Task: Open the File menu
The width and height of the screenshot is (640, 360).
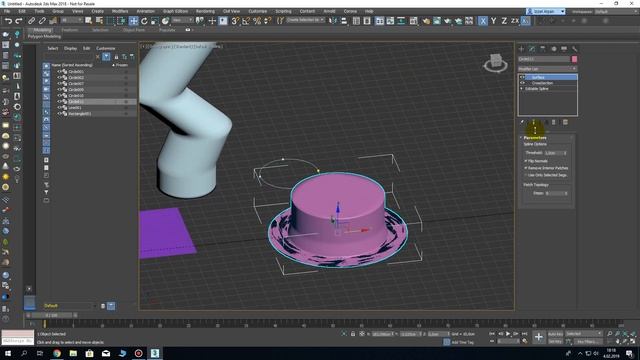Action: (x=7, y=11)
